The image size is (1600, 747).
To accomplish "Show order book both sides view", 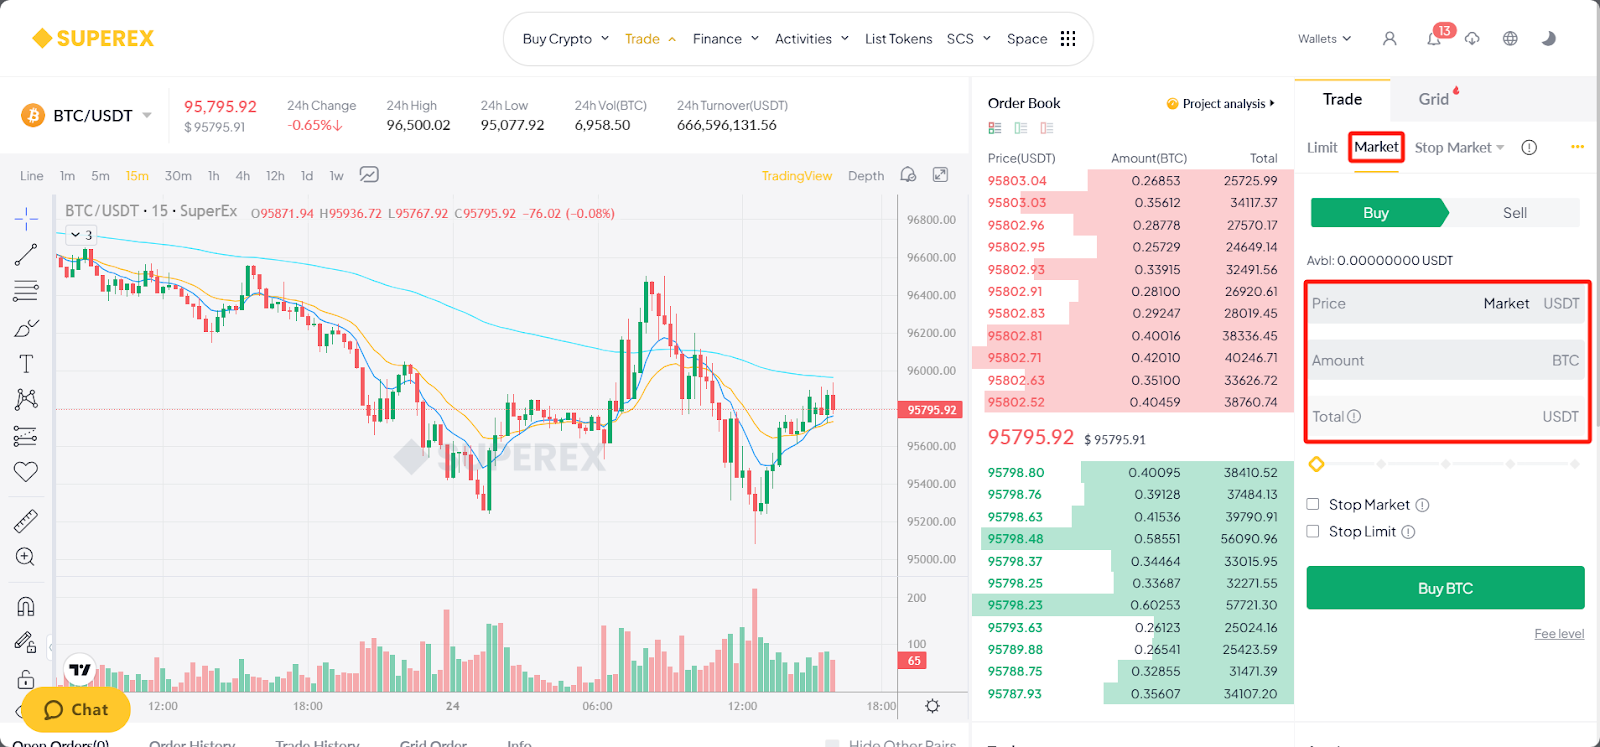I will pos(995,128).
